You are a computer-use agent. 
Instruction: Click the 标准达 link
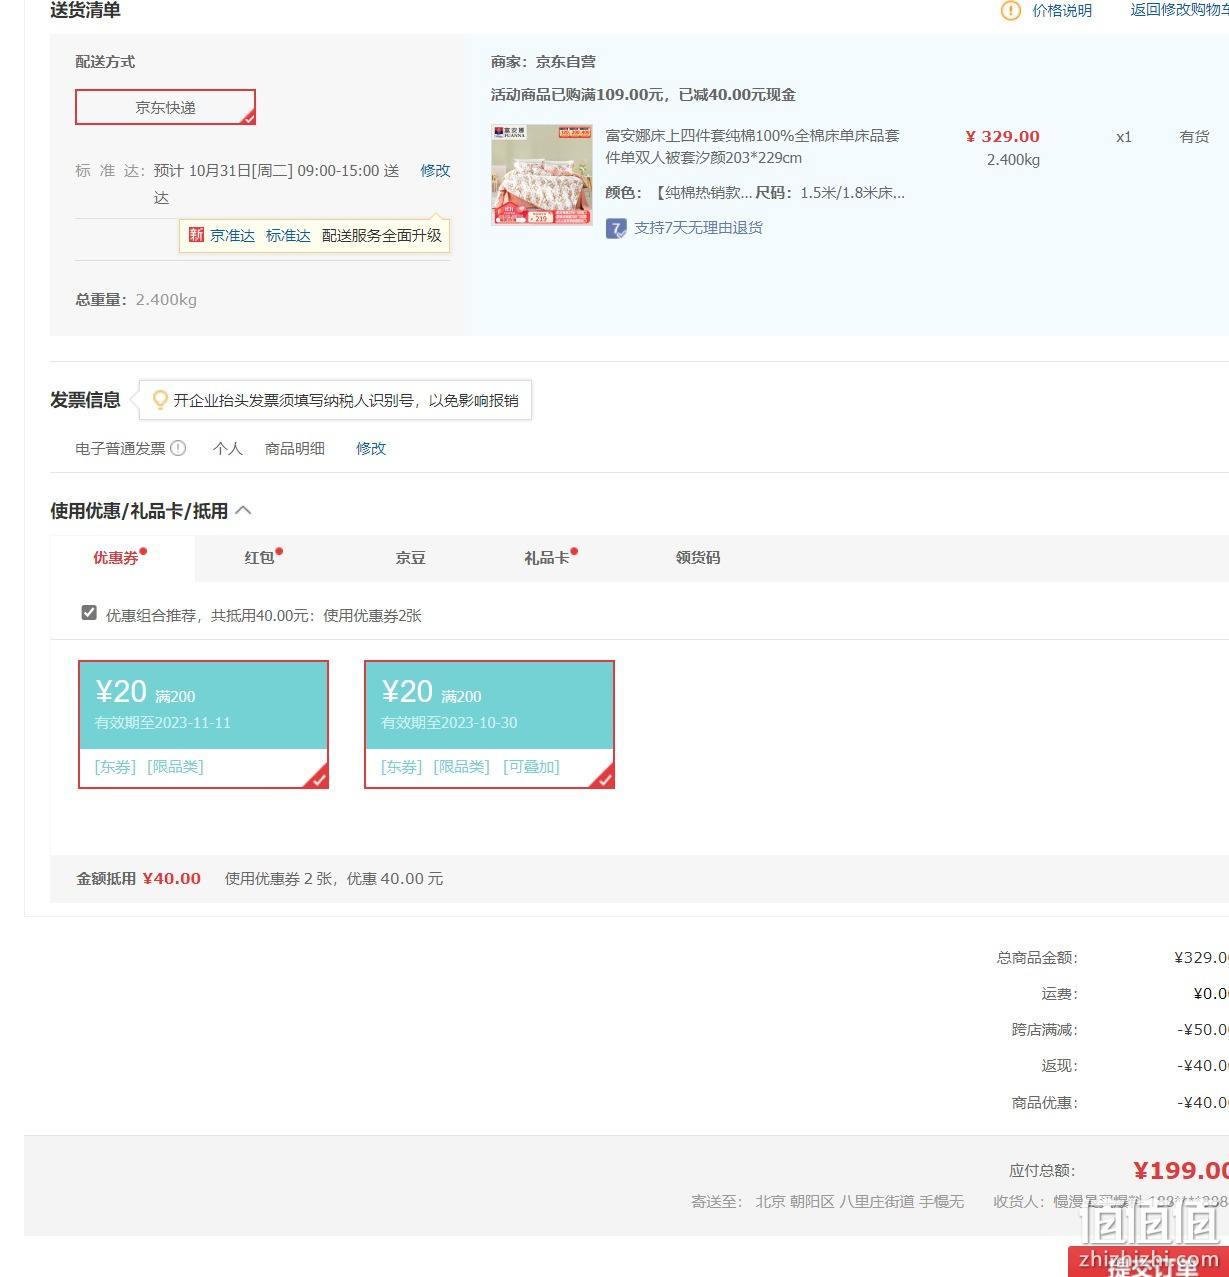(x=288, y=236)
